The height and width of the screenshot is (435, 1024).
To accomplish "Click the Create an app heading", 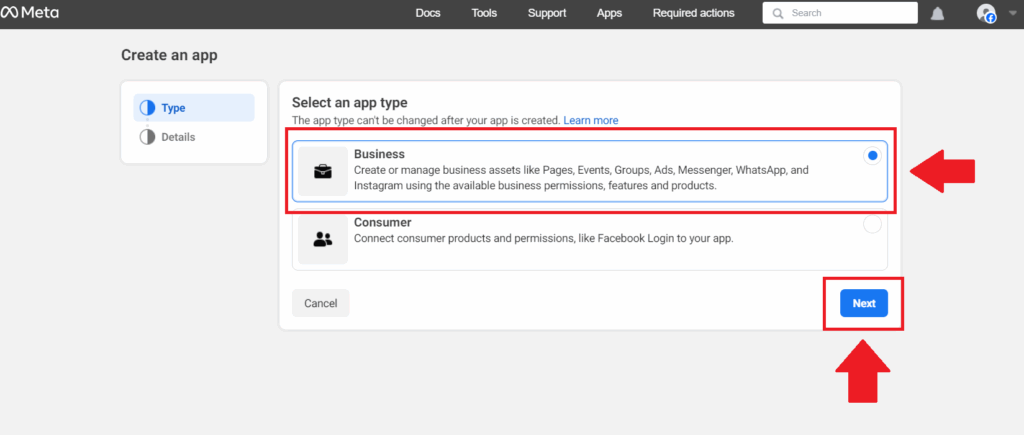I will click(169, 56).
